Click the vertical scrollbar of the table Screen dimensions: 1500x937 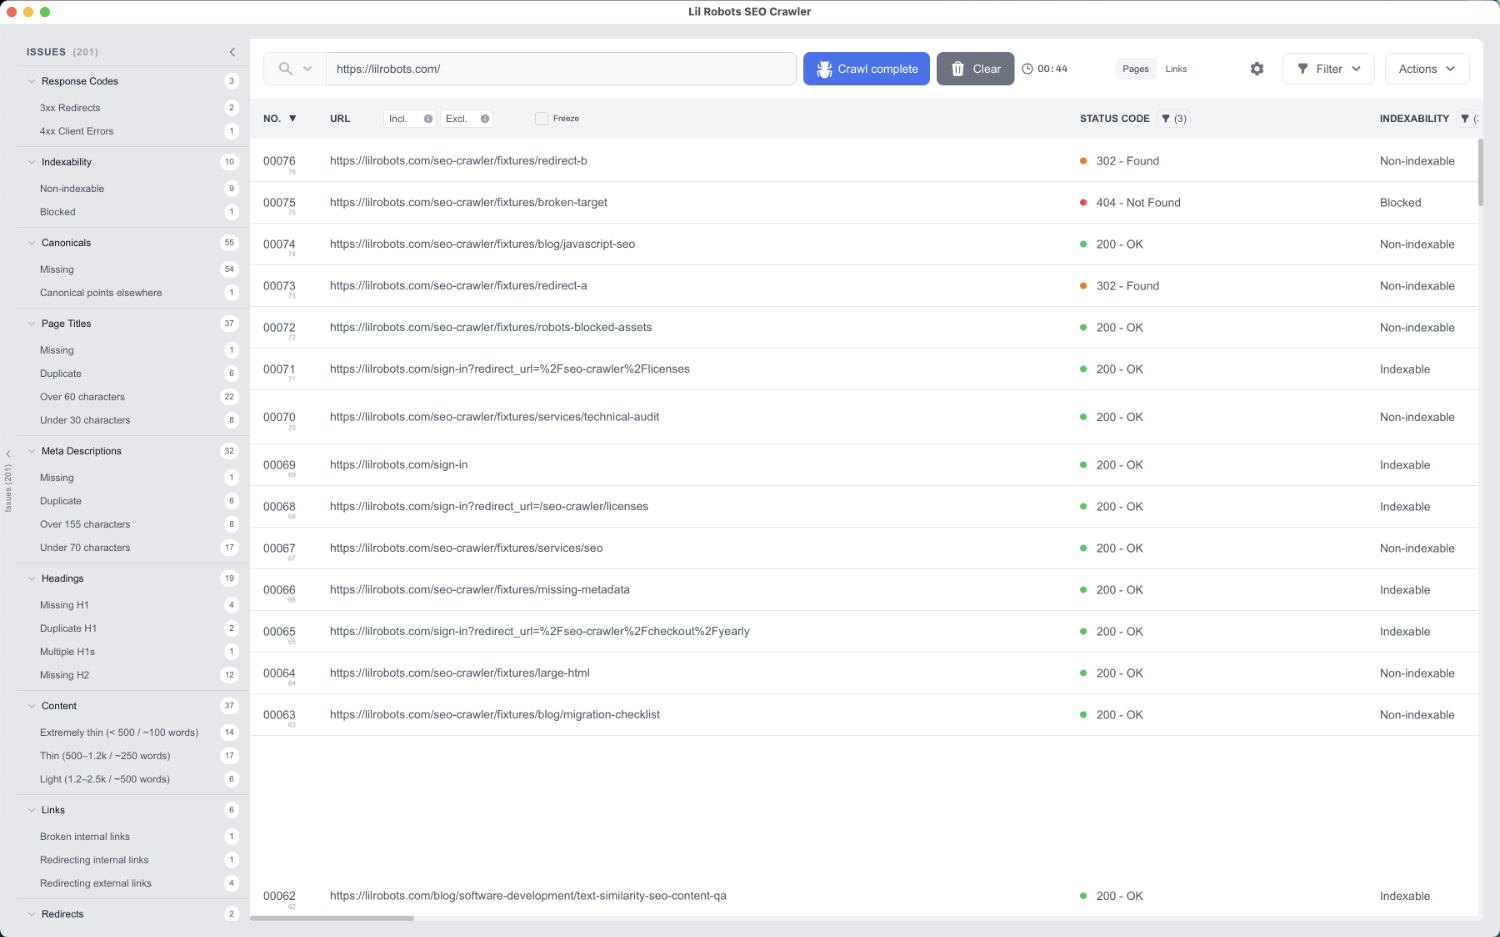click(x=1481, y=172)
